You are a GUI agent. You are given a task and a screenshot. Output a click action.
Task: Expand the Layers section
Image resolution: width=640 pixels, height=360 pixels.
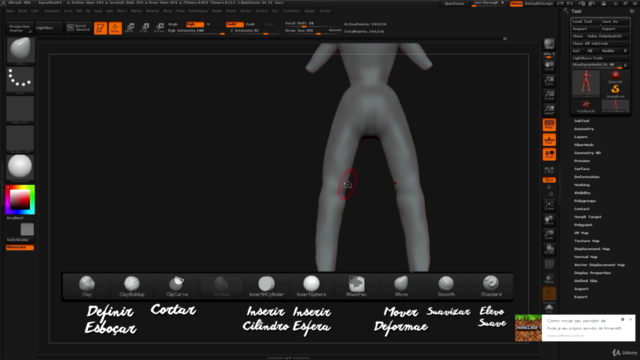coord(581,137)
